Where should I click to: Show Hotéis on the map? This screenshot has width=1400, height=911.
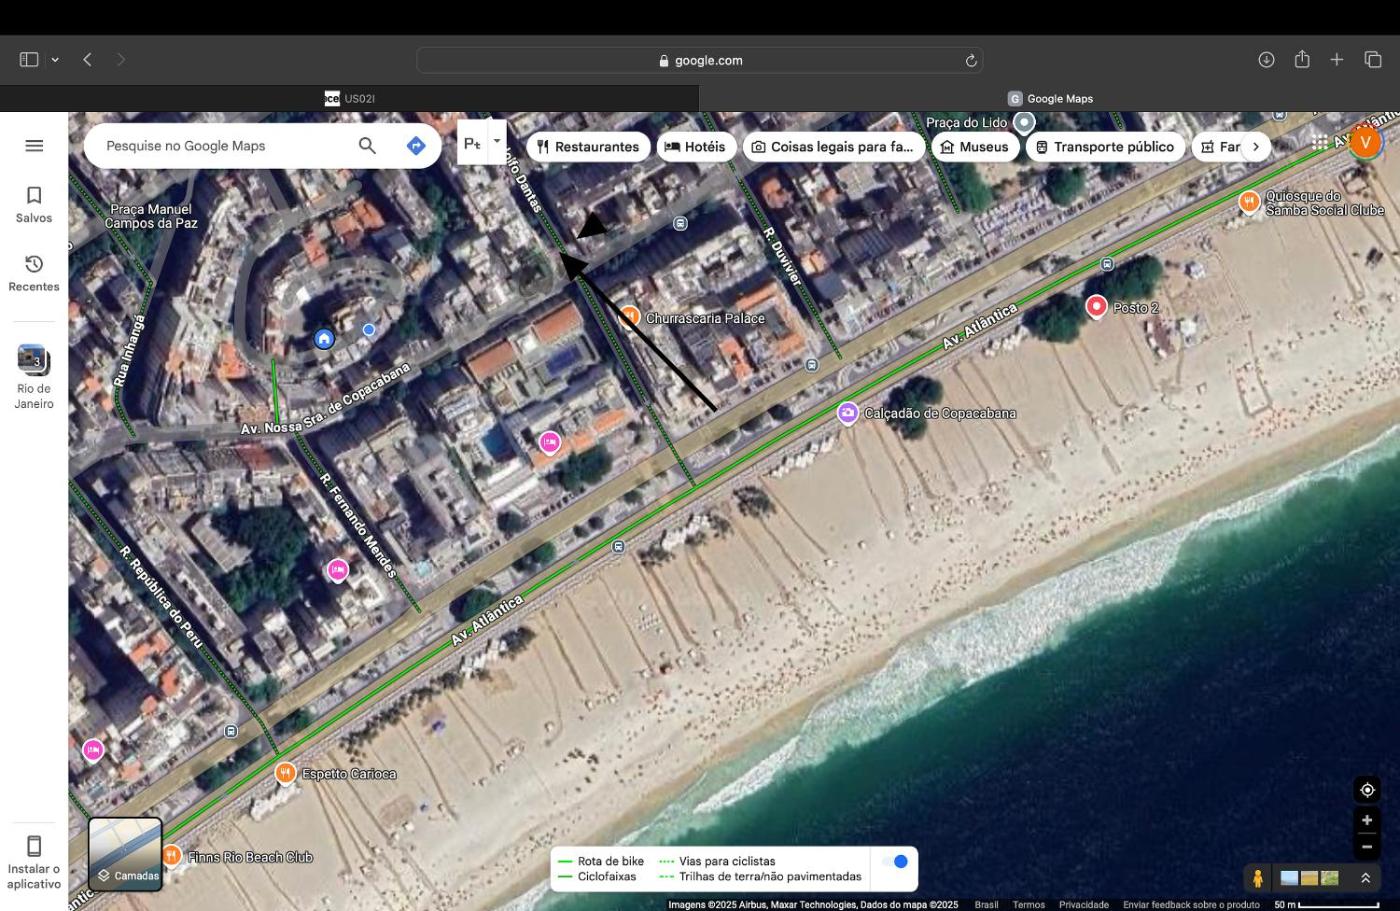tap(695, 147)
